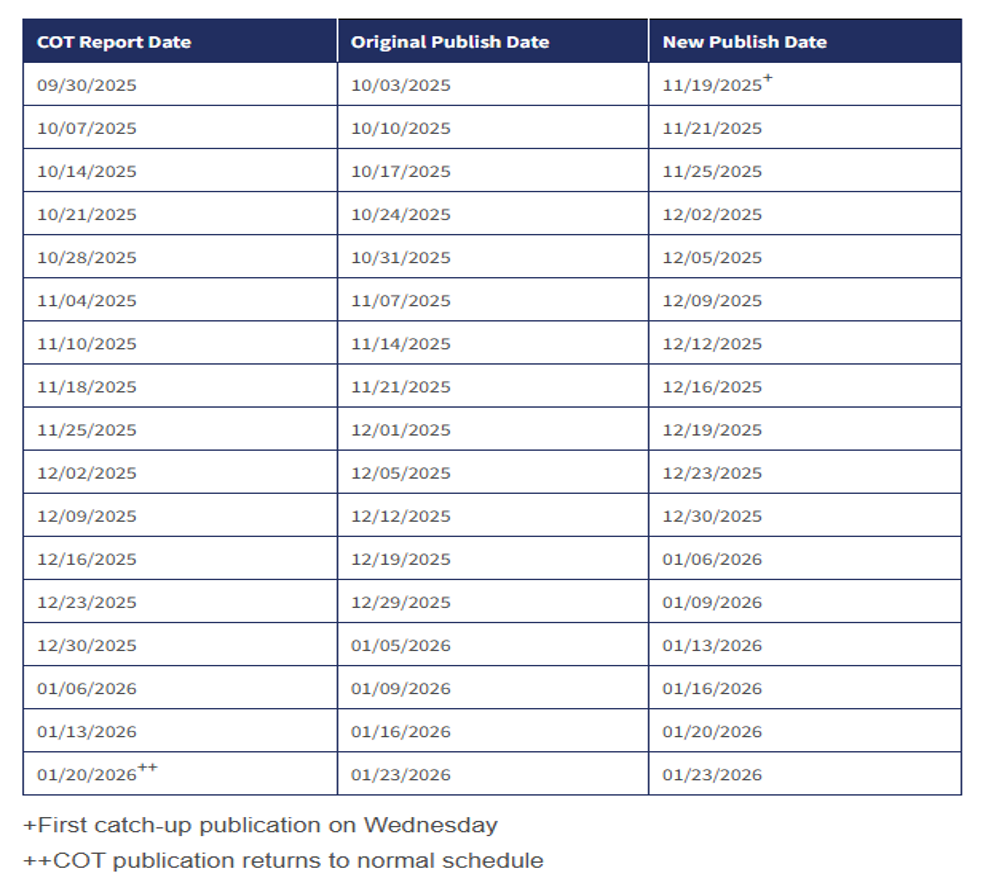Select 10/17/2025 in Original Publish Date column
Screen dimensions: 986x877
click(401, 172)
